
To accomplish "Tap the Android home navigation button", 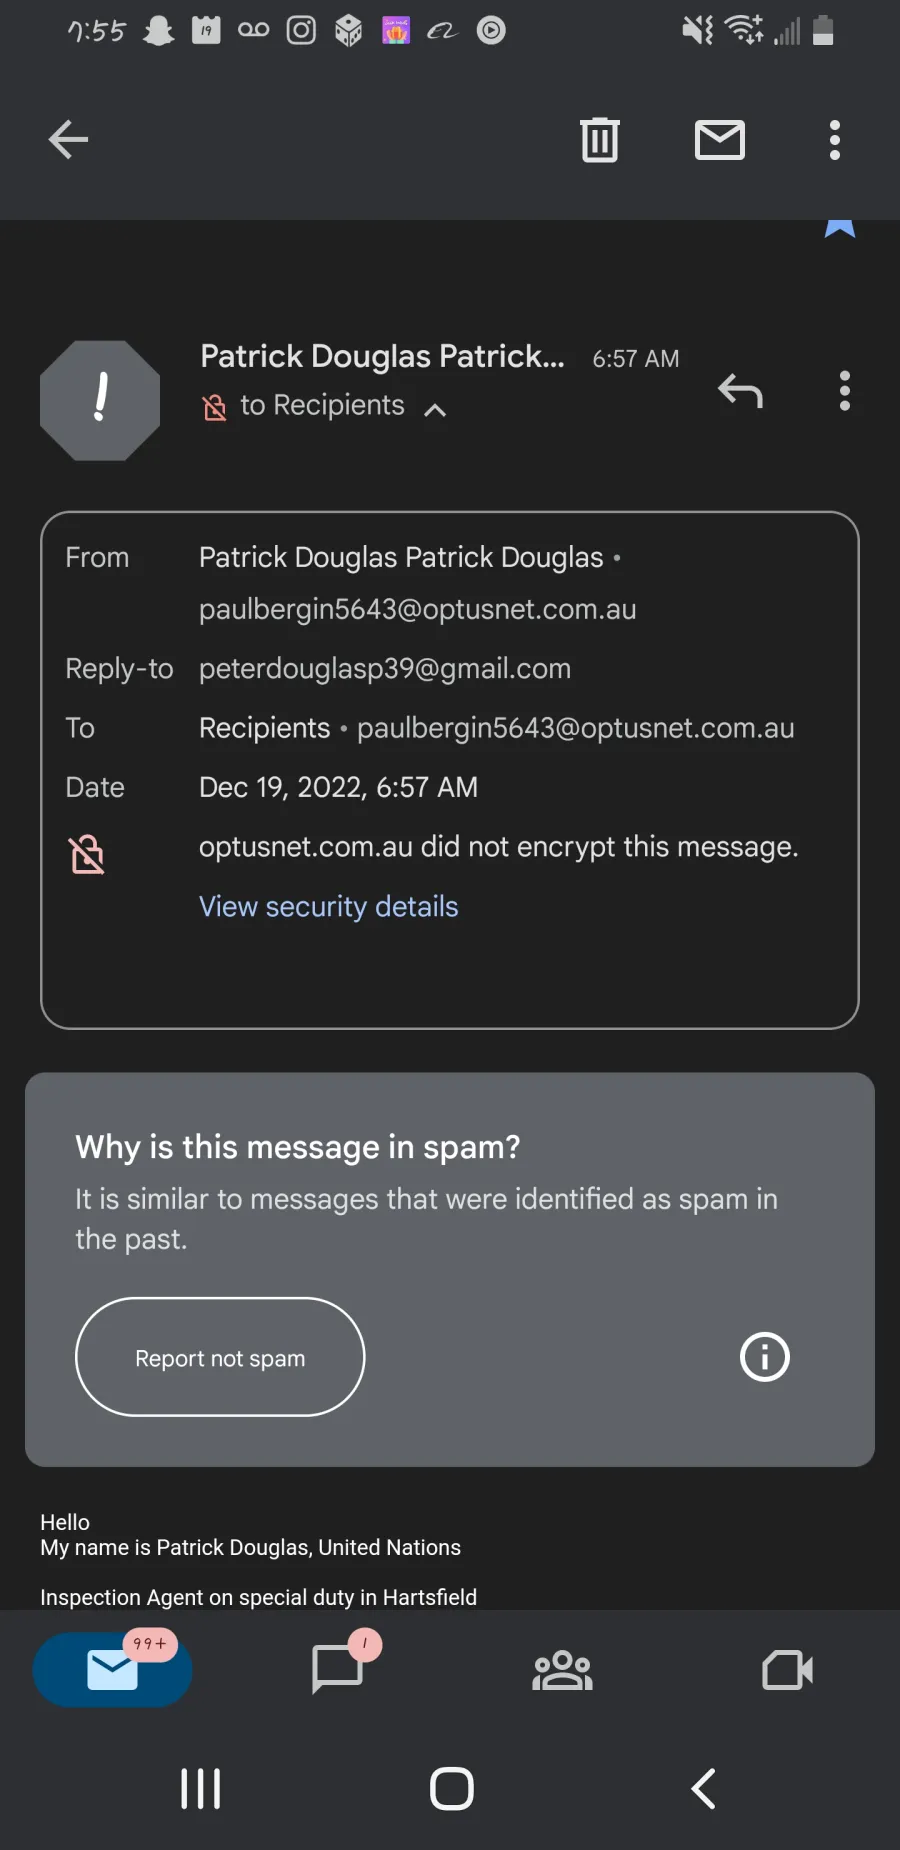I will tap(452, 1789).
